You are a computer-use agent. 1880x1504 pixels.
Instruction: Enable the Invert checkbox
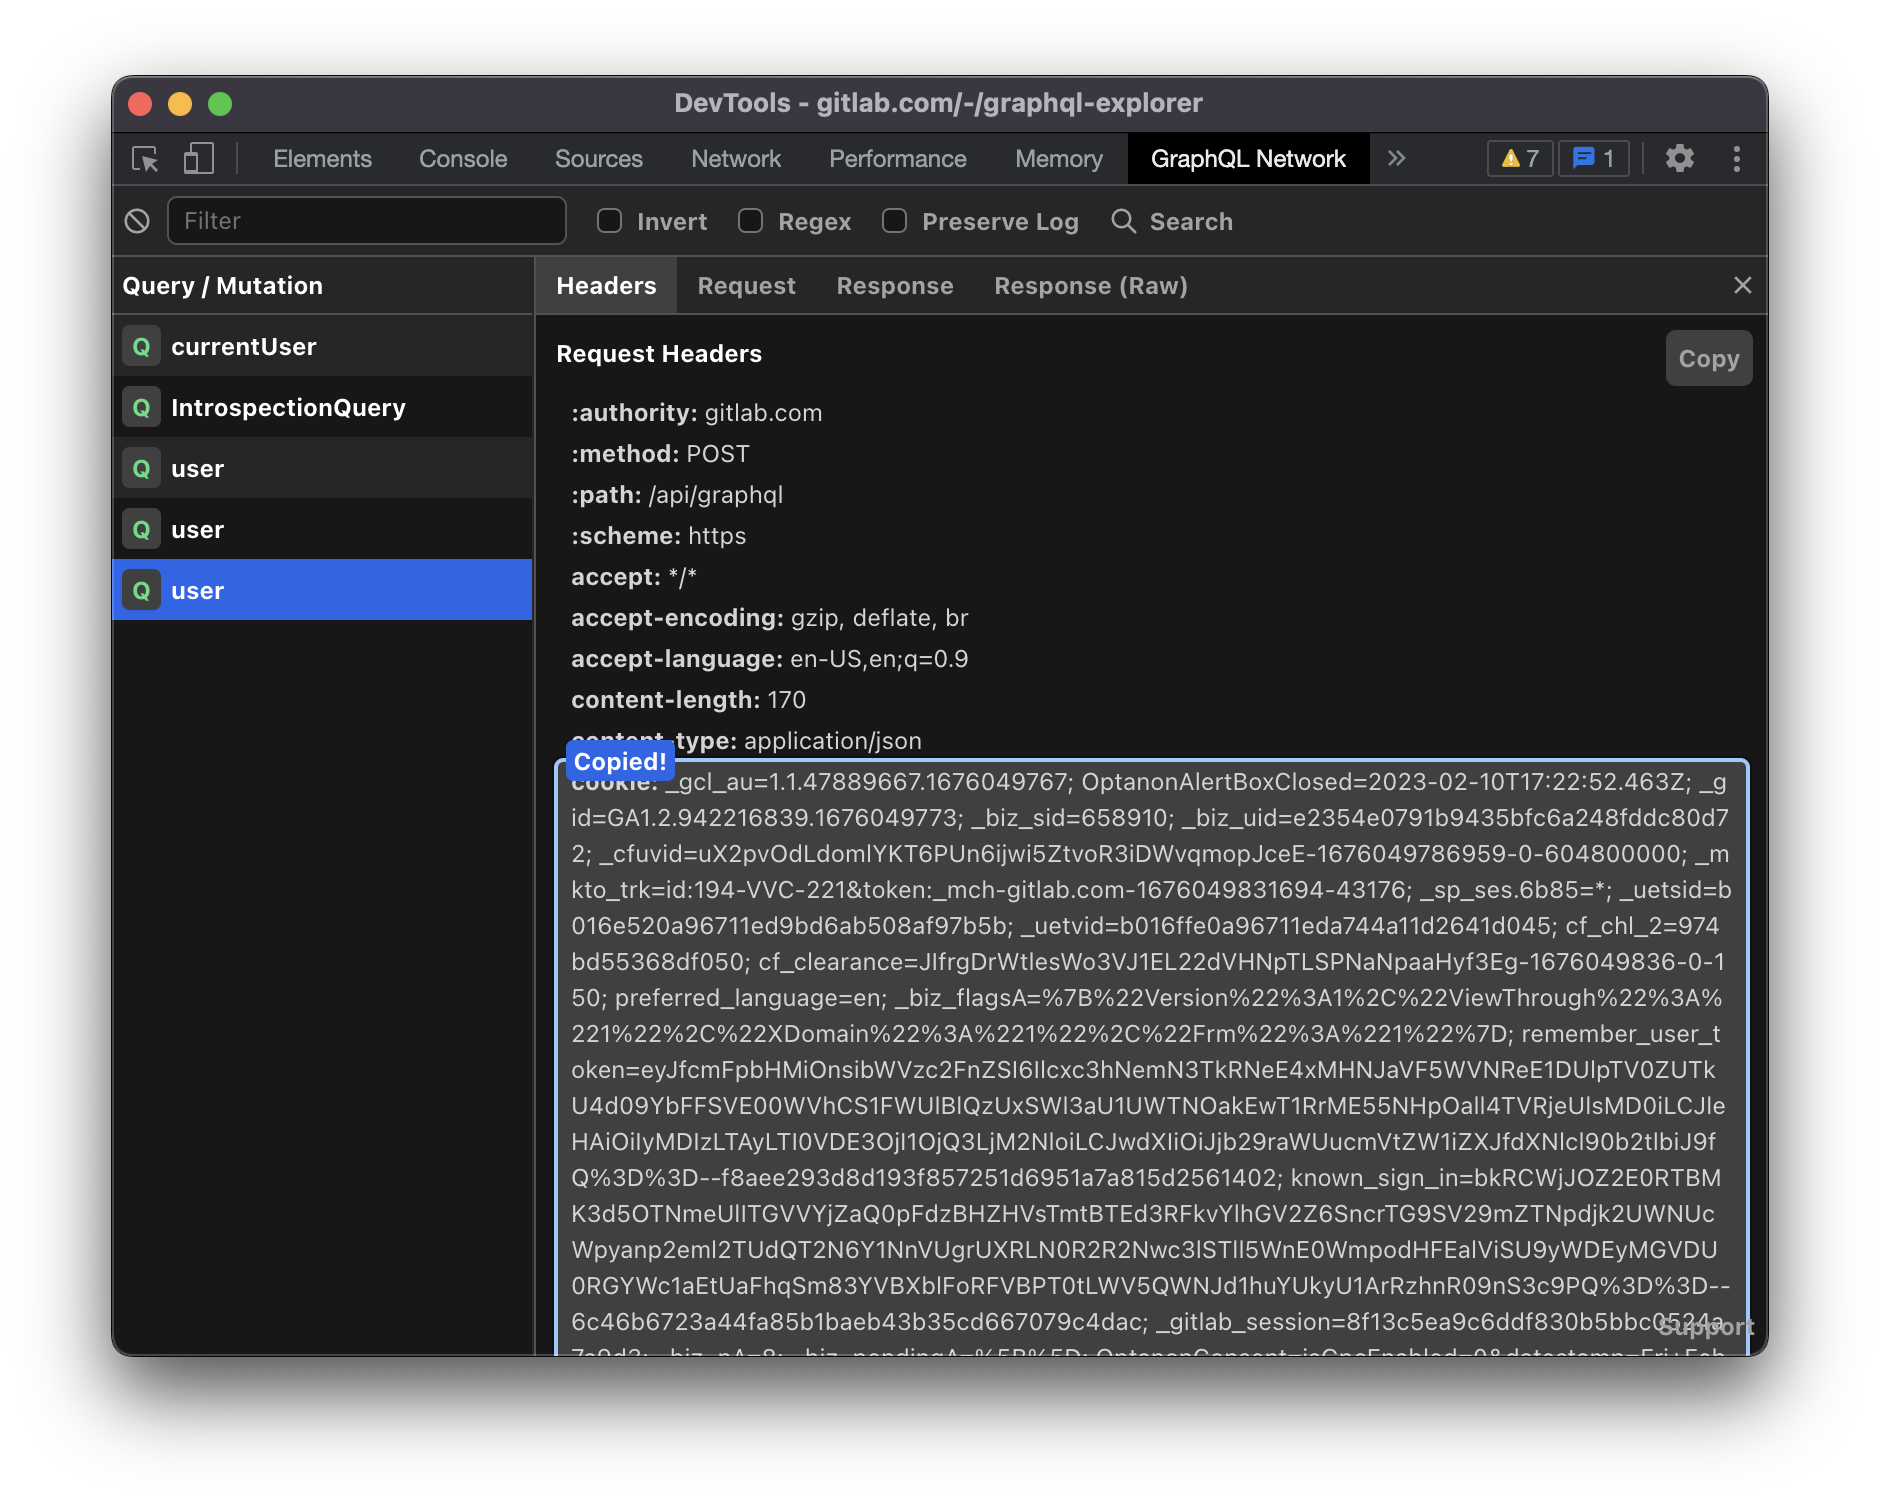(610, 221)
